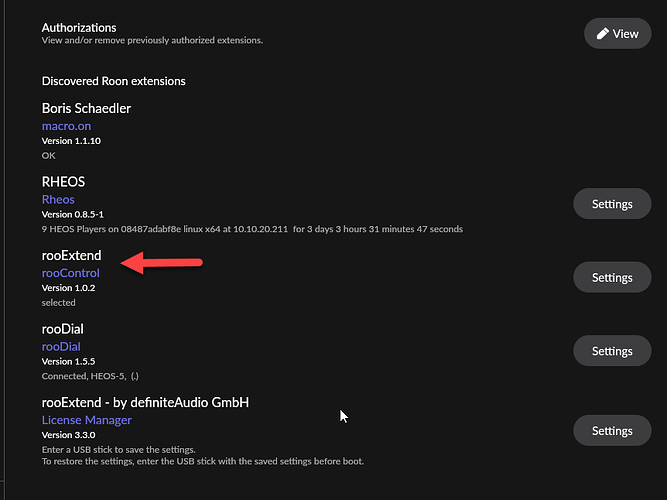Click the Version 3.3.0 label

(68, 435)
